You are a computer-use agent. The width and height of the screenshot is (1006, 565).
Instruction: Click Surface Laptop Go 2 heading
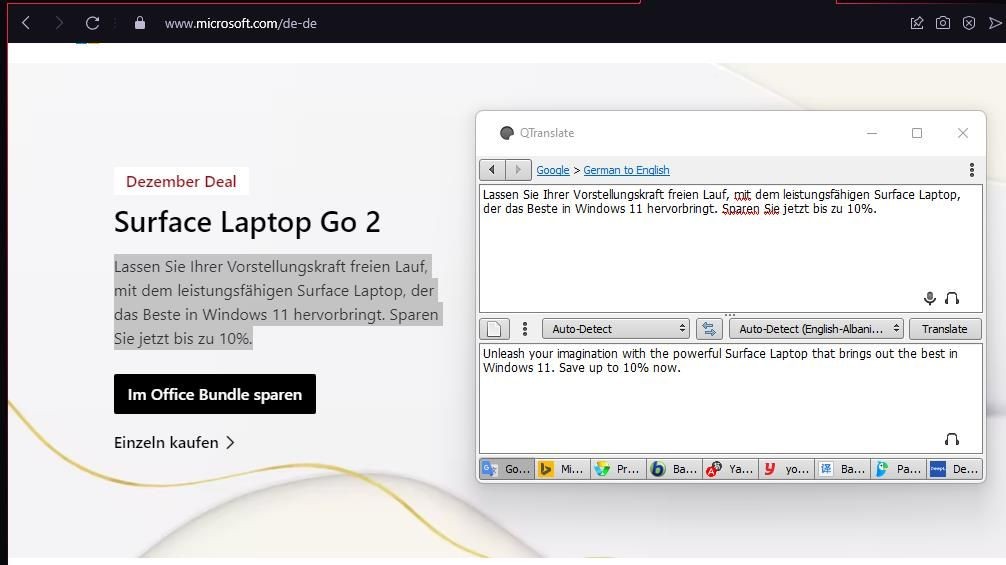coord(247,222)
